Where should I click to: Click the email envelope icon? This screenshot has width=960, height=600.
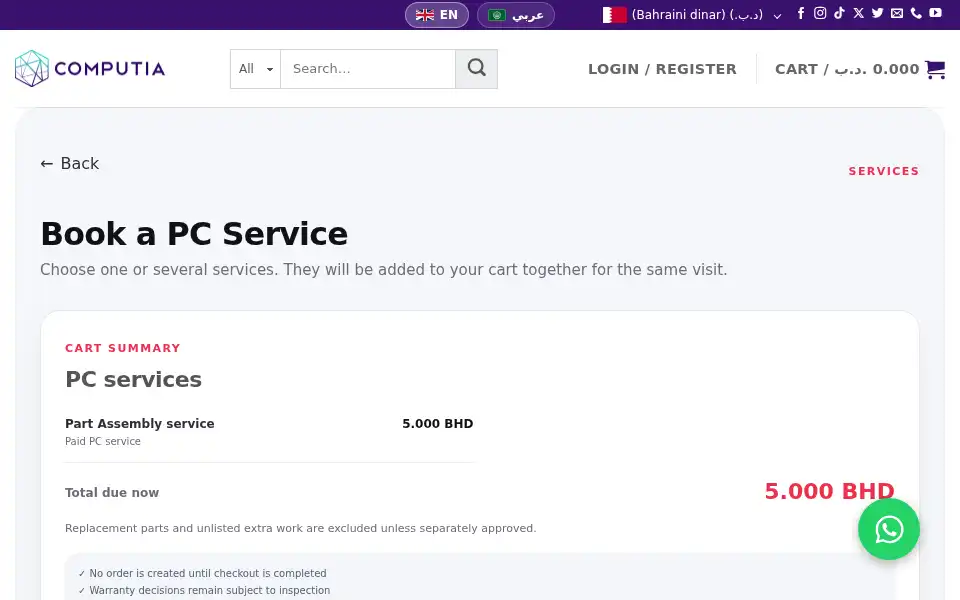coord(897,13)
